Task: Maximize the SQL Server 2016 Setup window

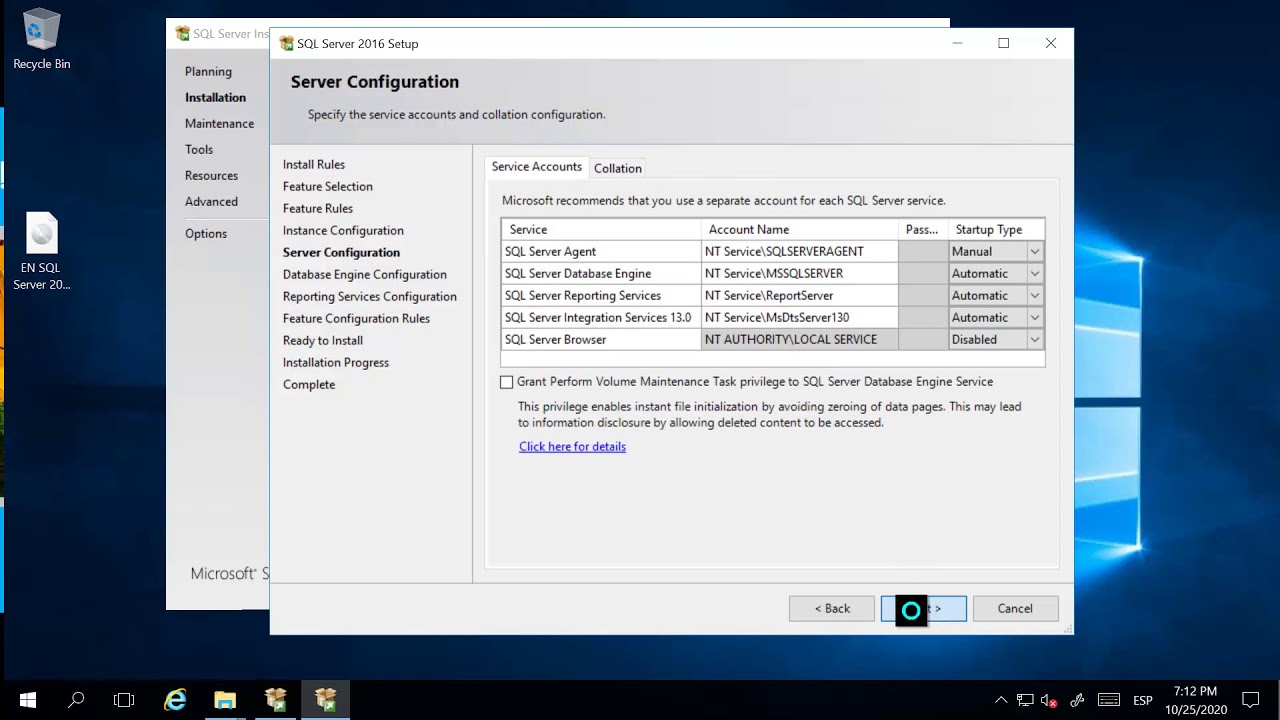Action: pyautogui.click(x=1004, y=43)
